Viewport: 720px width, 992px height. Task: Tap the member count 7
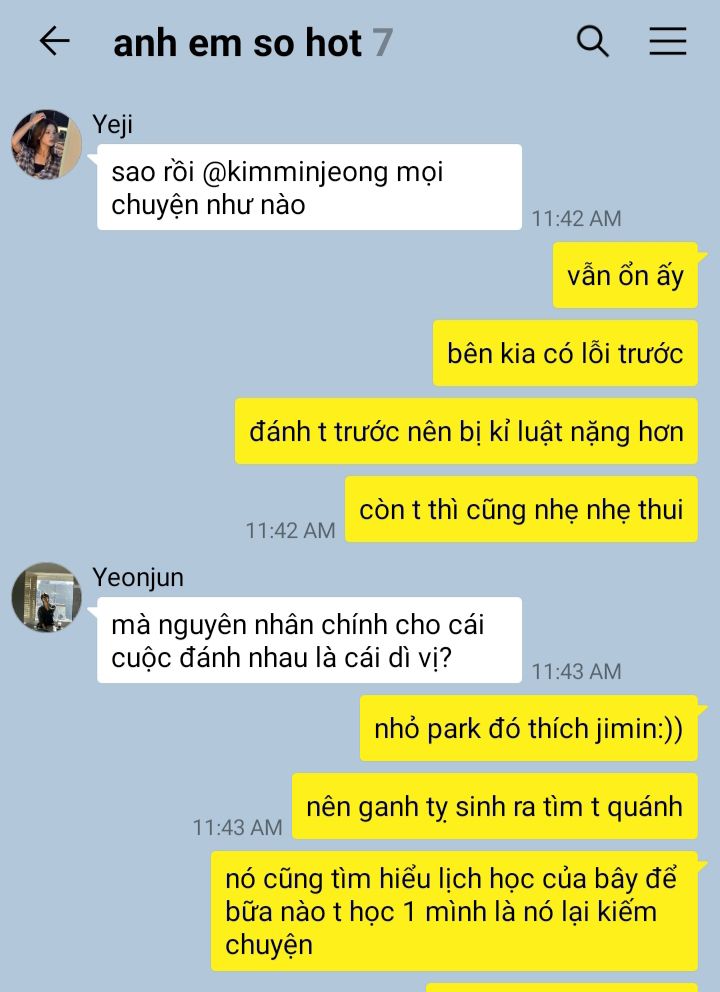tap(382, 43)
